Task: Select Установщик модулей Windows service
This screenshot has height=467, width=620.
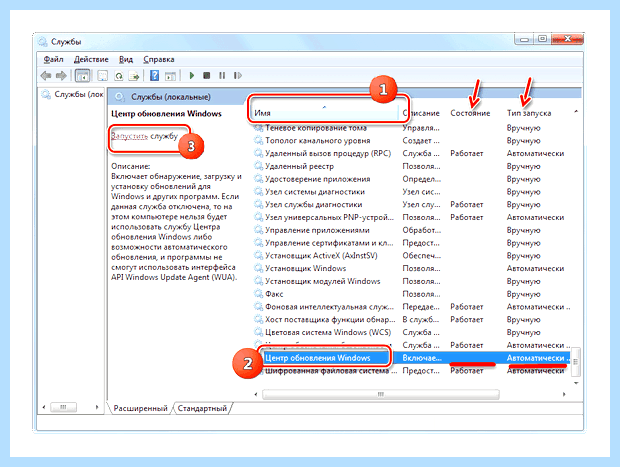Action: 323,281
